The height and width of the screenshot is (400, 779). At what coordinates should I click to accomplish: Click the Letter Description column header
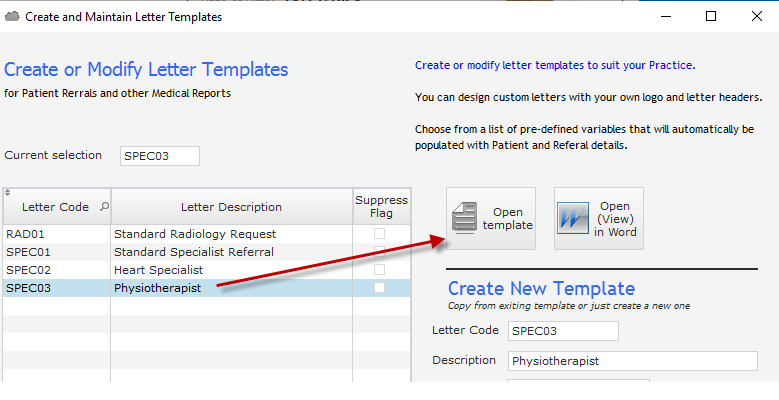(232, 207)
